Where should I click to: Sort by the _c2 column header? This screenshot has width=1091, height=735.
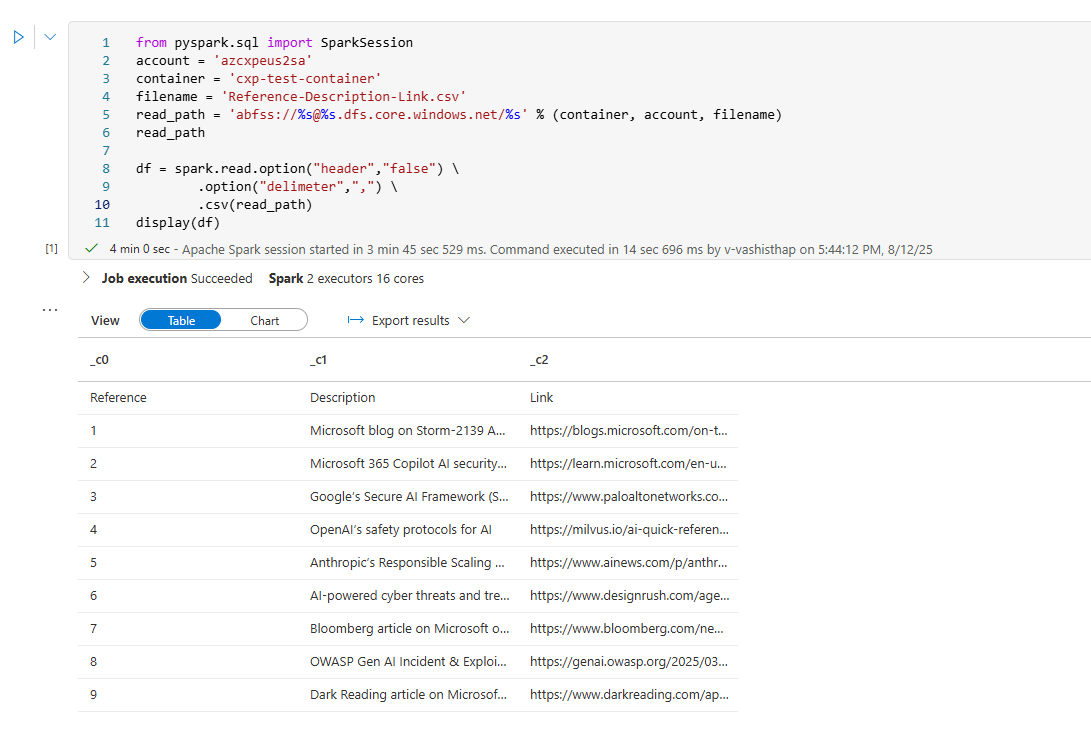pos(539,360)
